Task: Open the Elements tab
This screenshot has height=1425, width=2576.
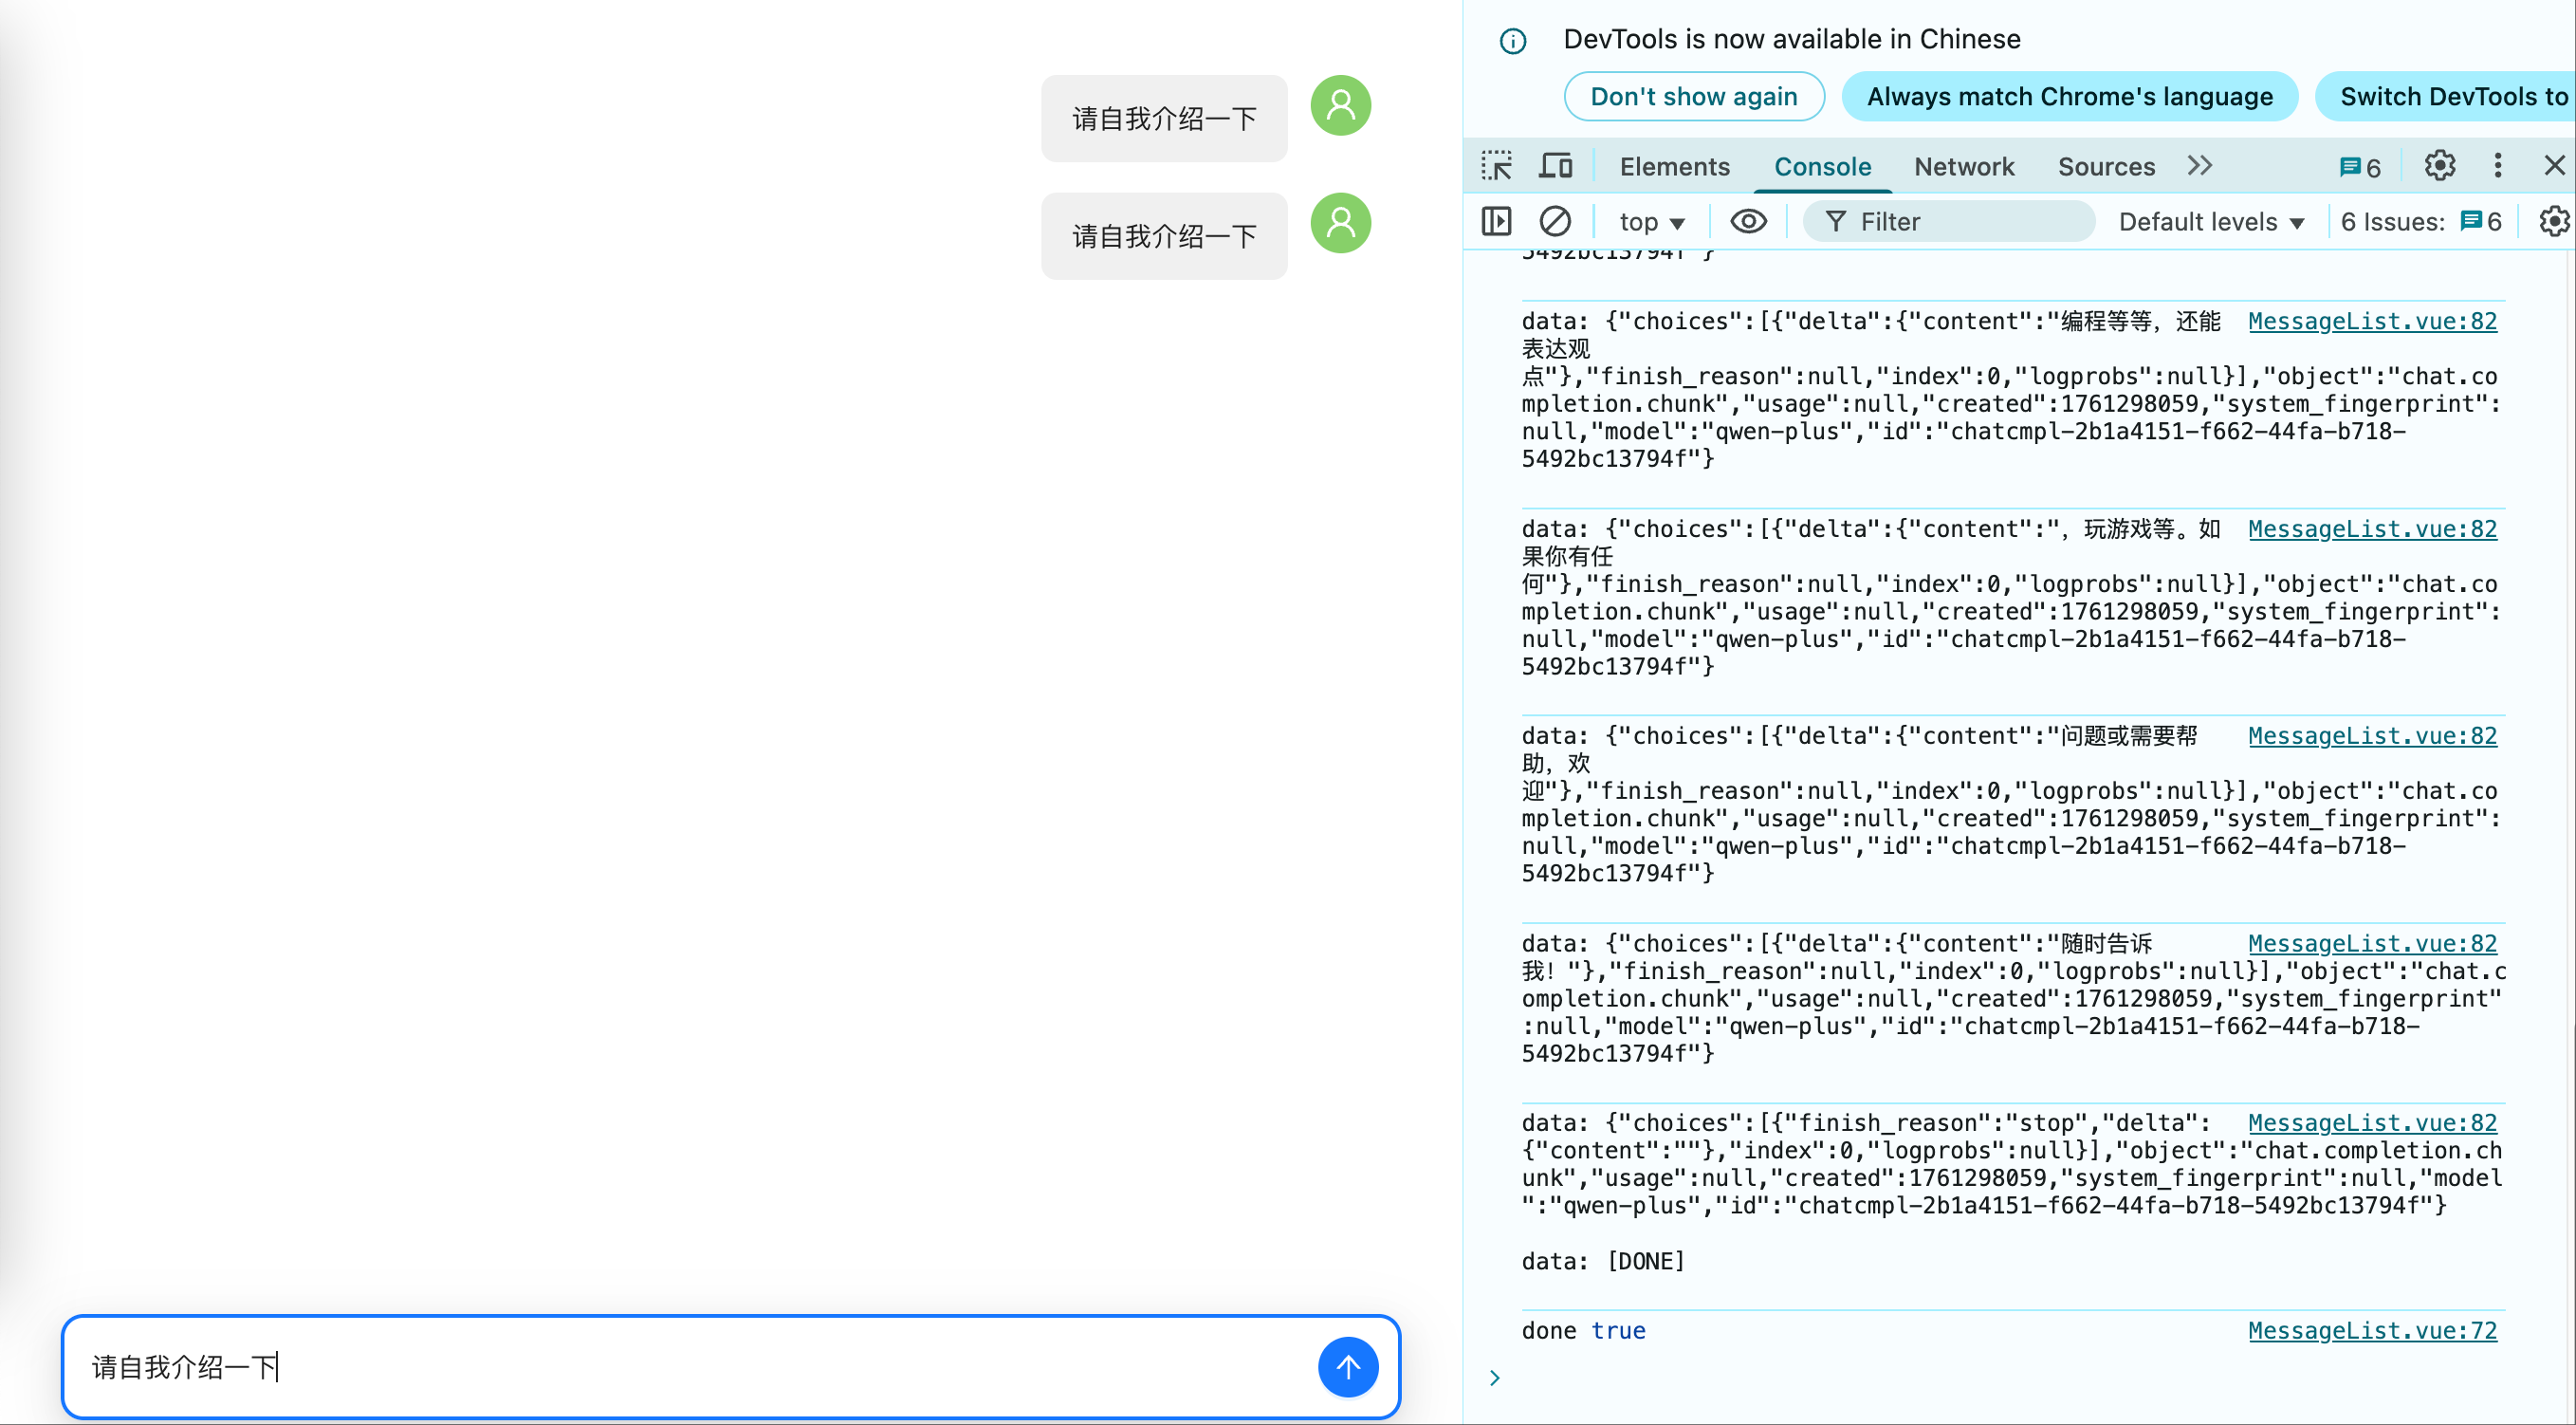Action: (1674, 167)
